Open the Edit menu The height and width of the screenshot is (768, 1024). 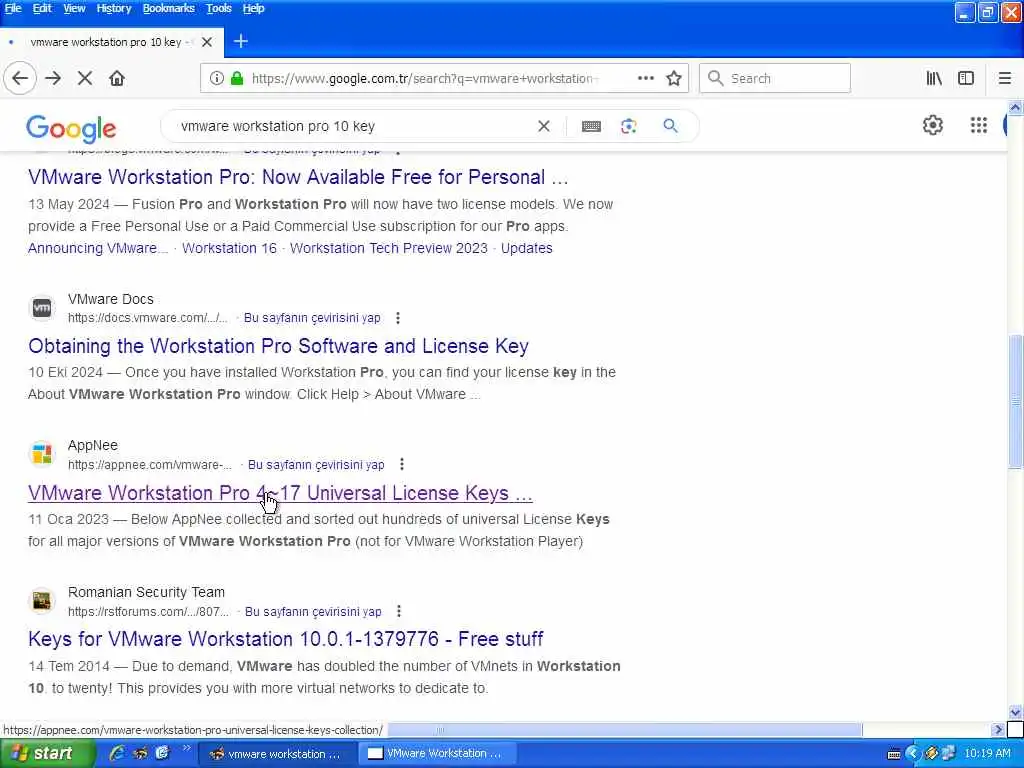(42, 8)
